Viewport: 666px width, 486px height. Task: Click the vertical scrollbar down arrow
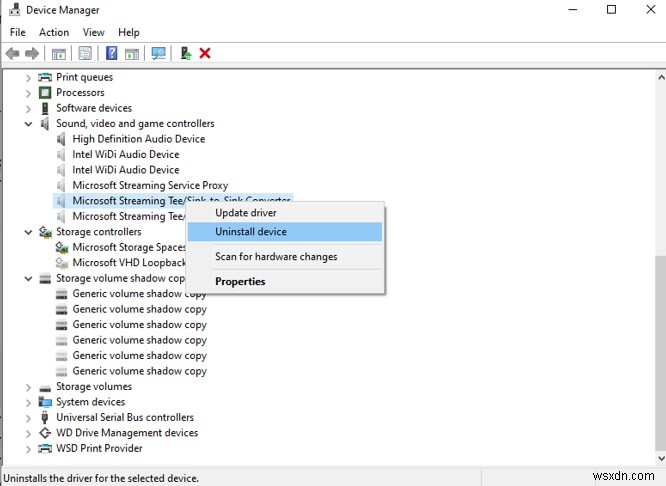point(661,458)
